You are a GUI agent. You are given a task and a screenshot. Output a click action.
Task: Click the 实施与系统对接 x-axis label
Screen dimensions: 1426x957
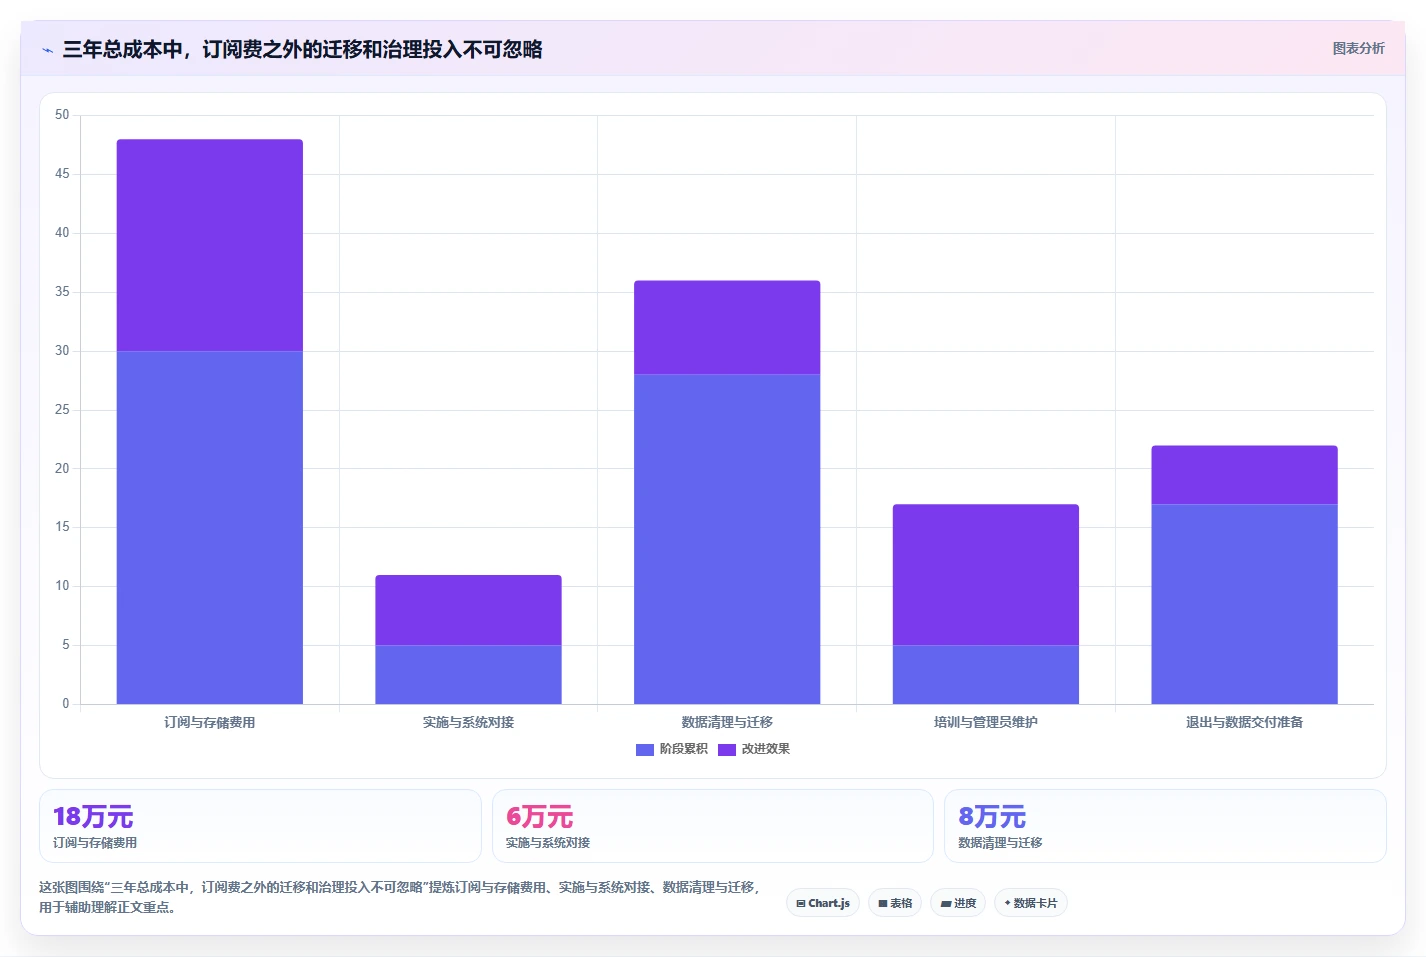click(x=468, y=722)
